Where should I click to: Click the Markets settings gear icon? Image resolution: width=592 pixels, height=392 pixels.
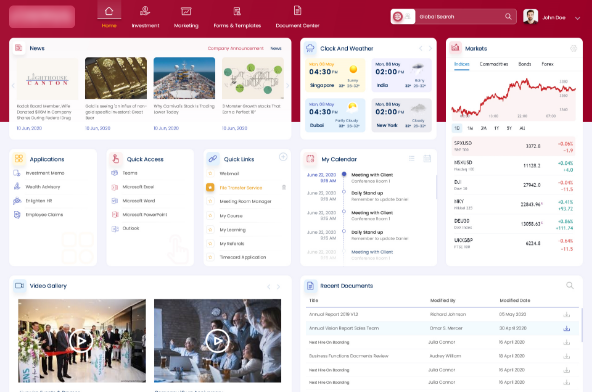(574, 48)
